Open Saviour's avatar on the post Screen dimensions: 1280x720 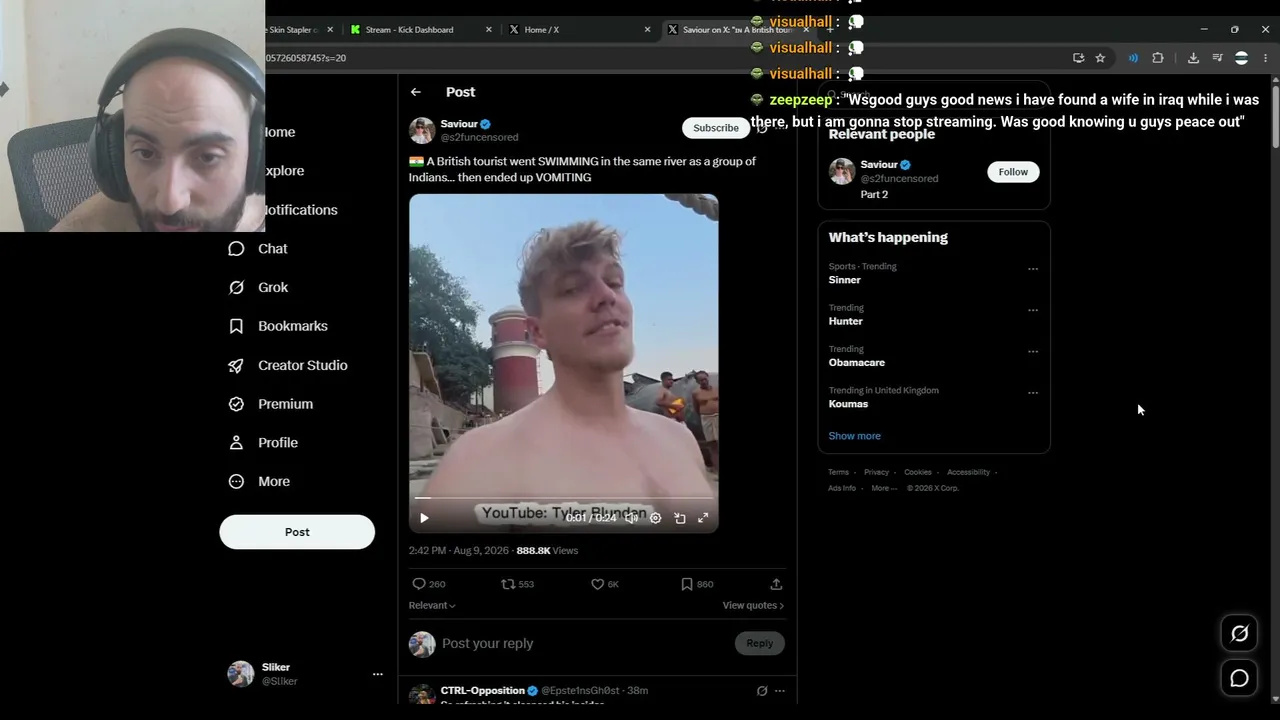click(422, 130)
